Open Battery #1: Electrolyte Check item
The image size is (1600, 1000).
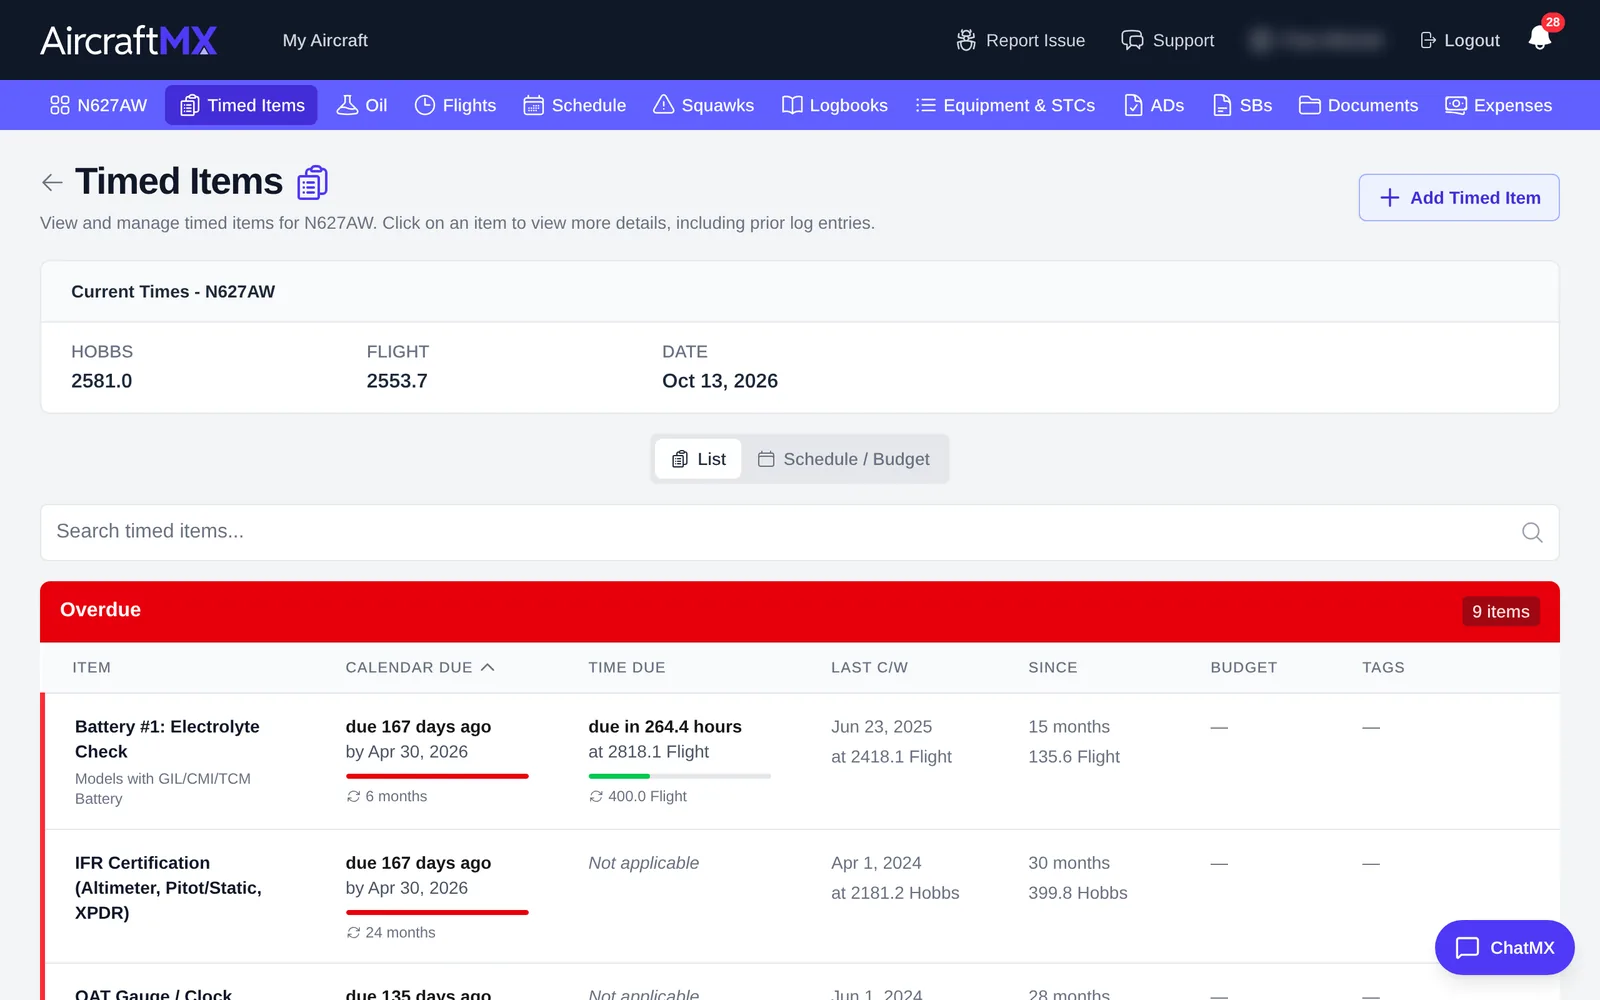[167, 739]
